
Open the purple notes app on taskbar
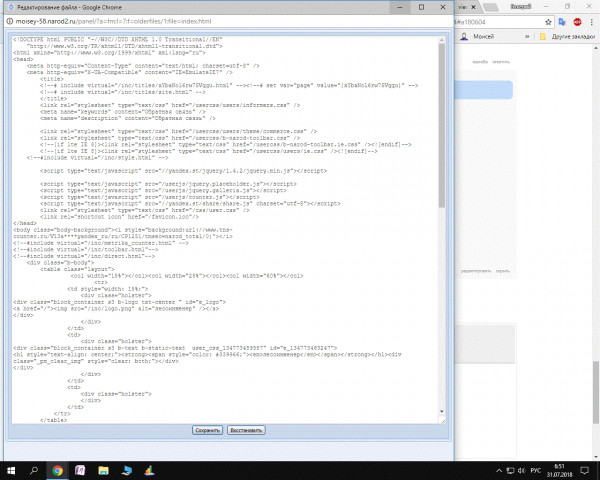(x=80, y=470)
